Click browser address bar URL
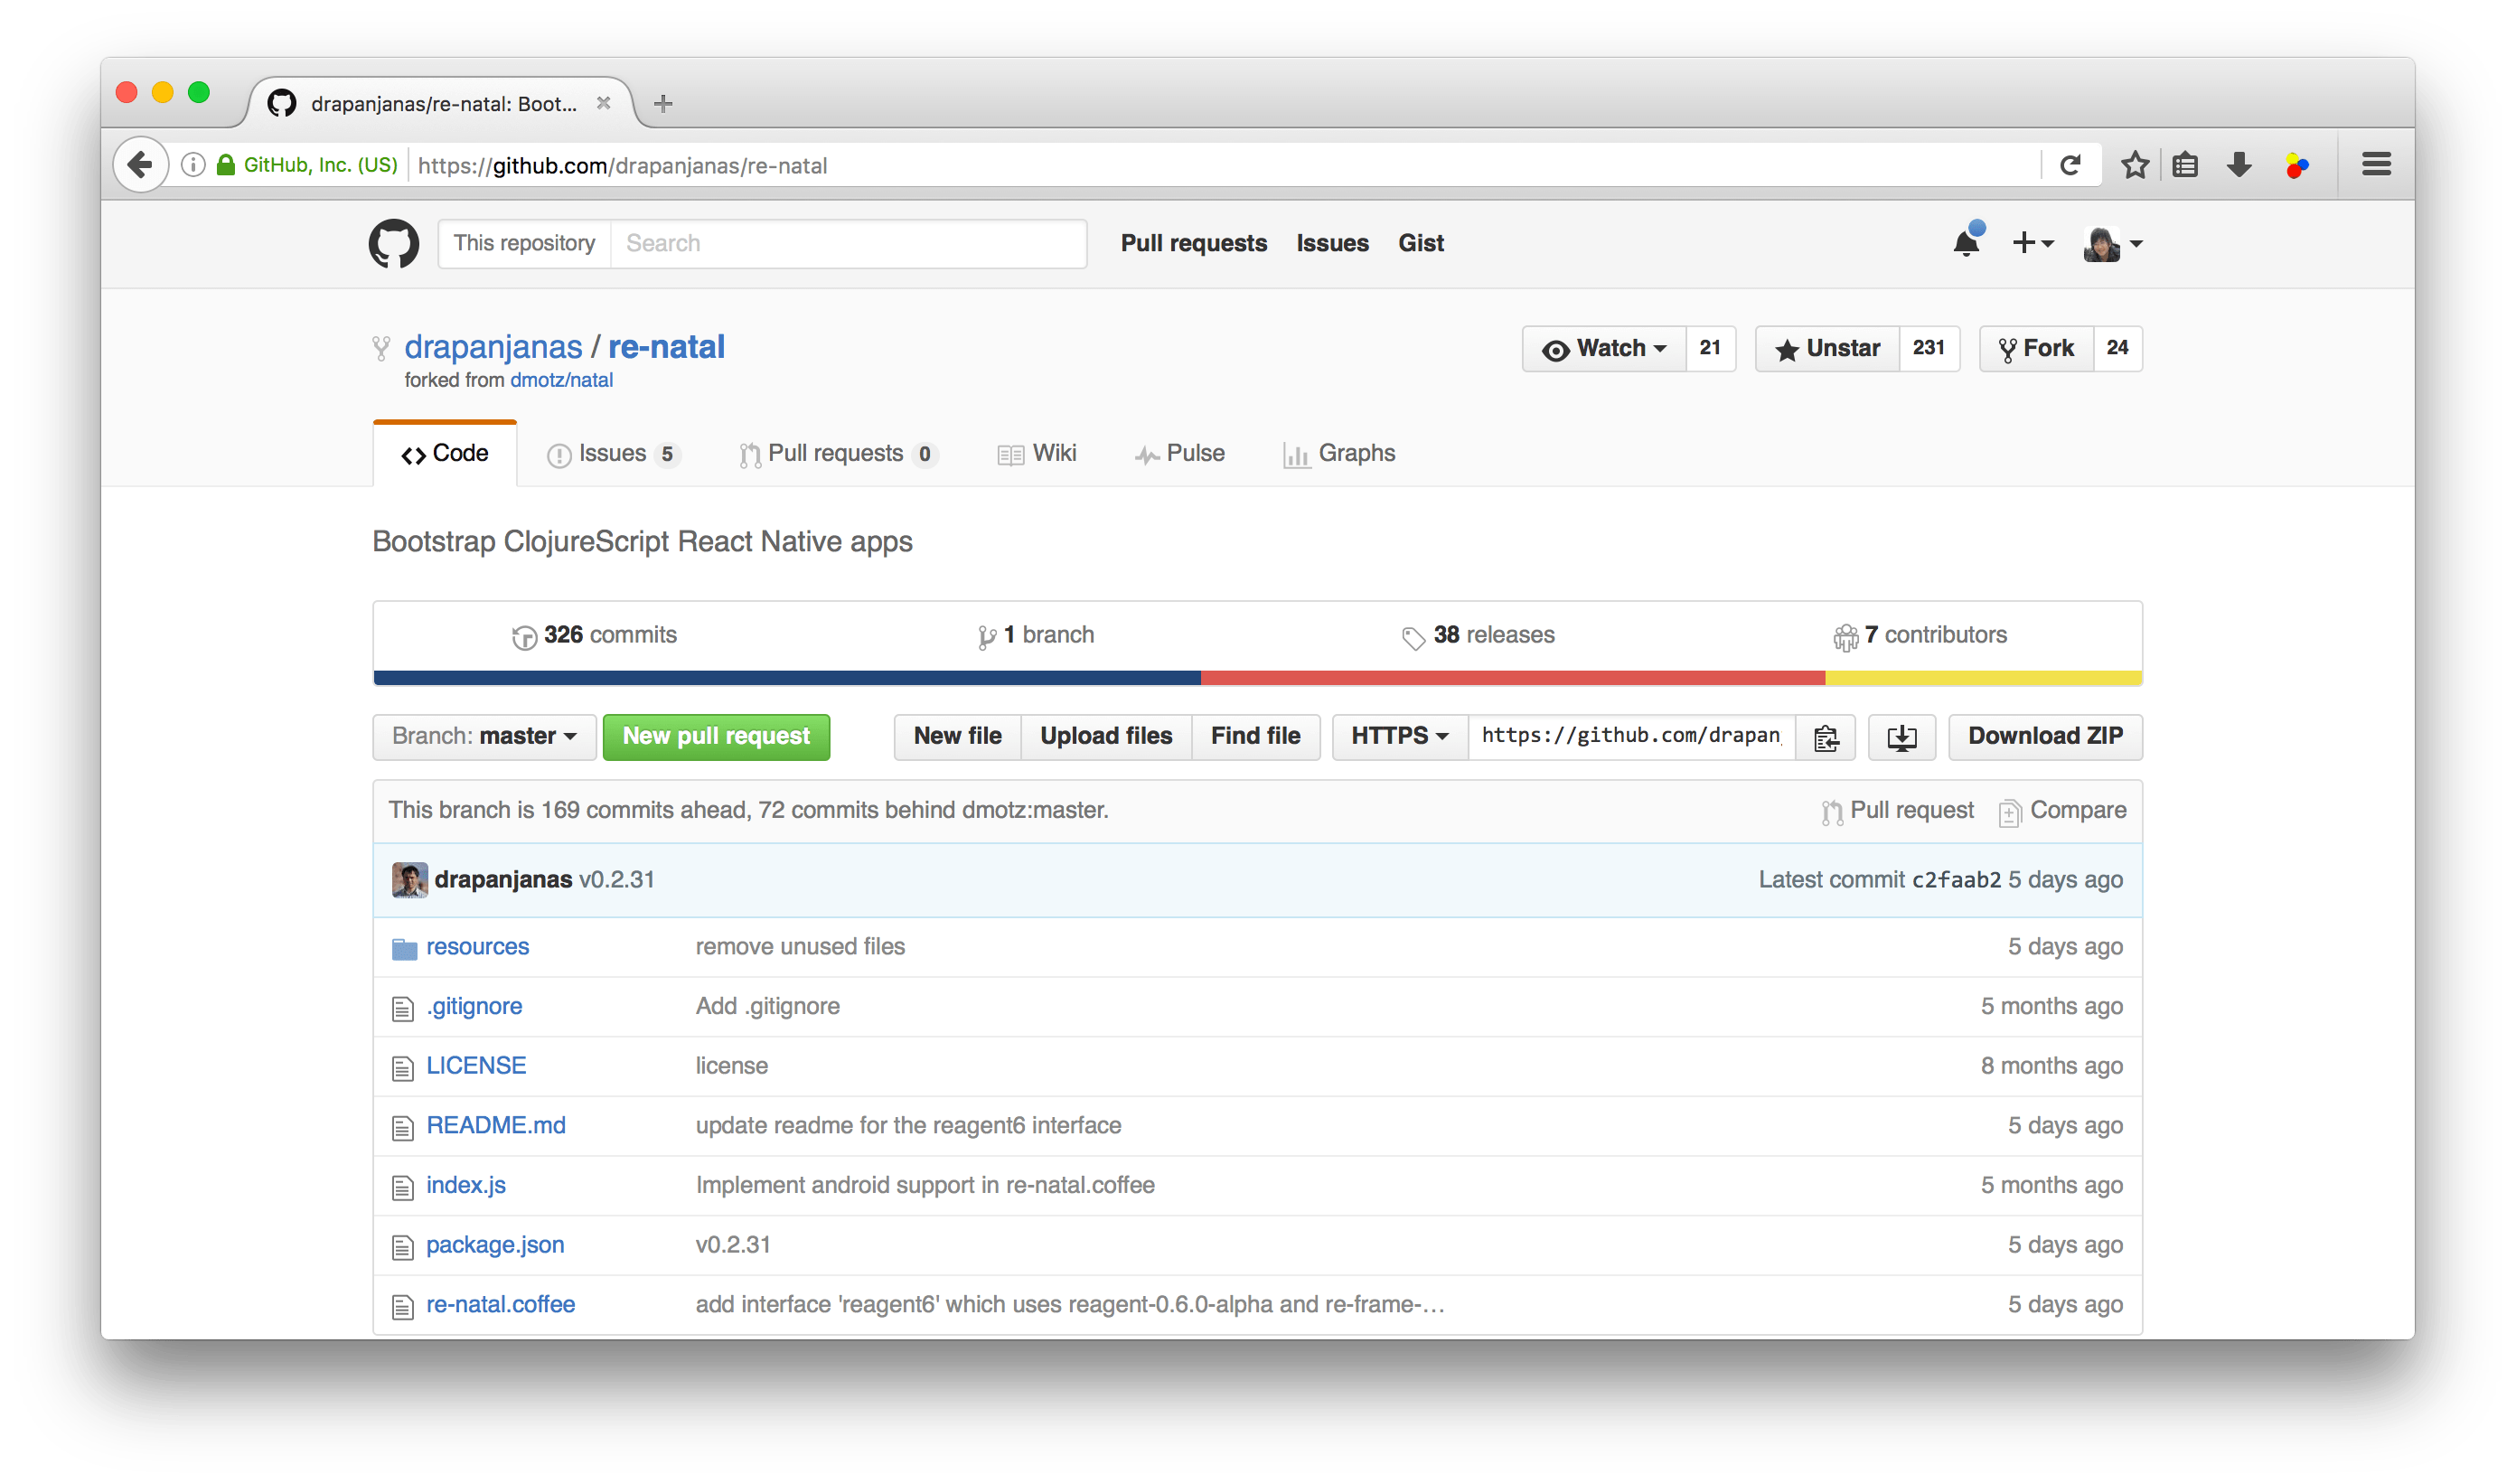 tap(1225, 165)
